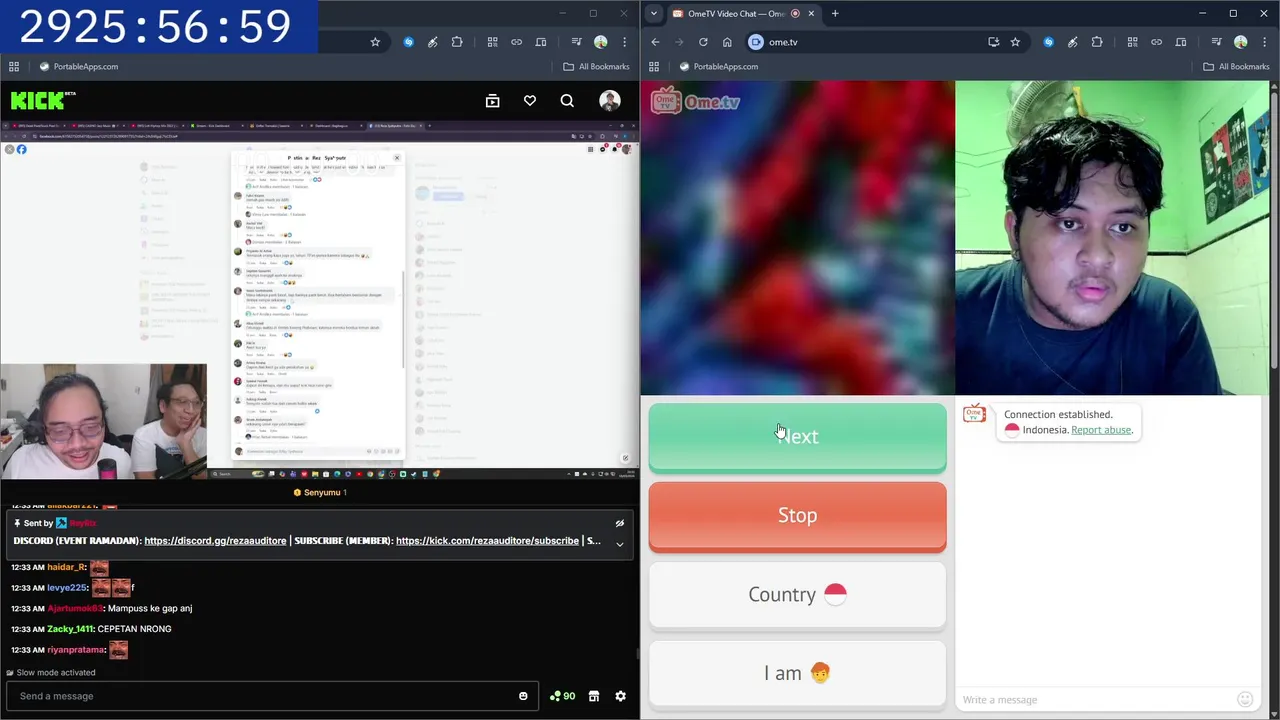Click the camera site info icon in the address bar
The width and height of the screenshot is (1280, 720).
(x=756, y=42)
